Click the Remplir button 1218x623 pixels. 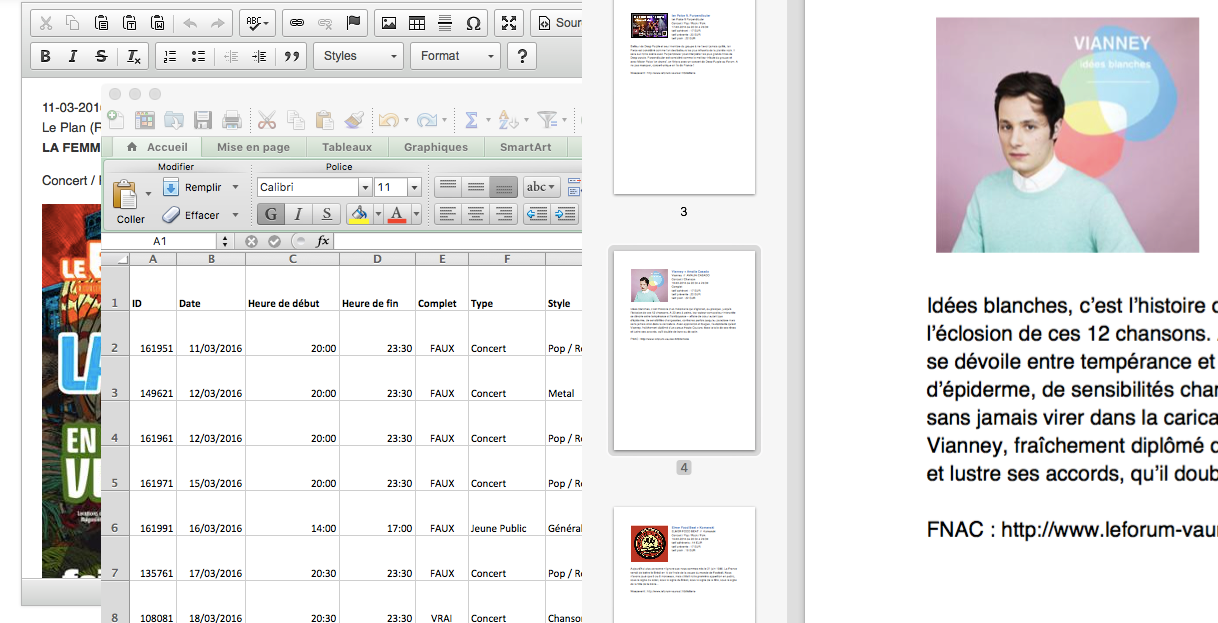193,187
